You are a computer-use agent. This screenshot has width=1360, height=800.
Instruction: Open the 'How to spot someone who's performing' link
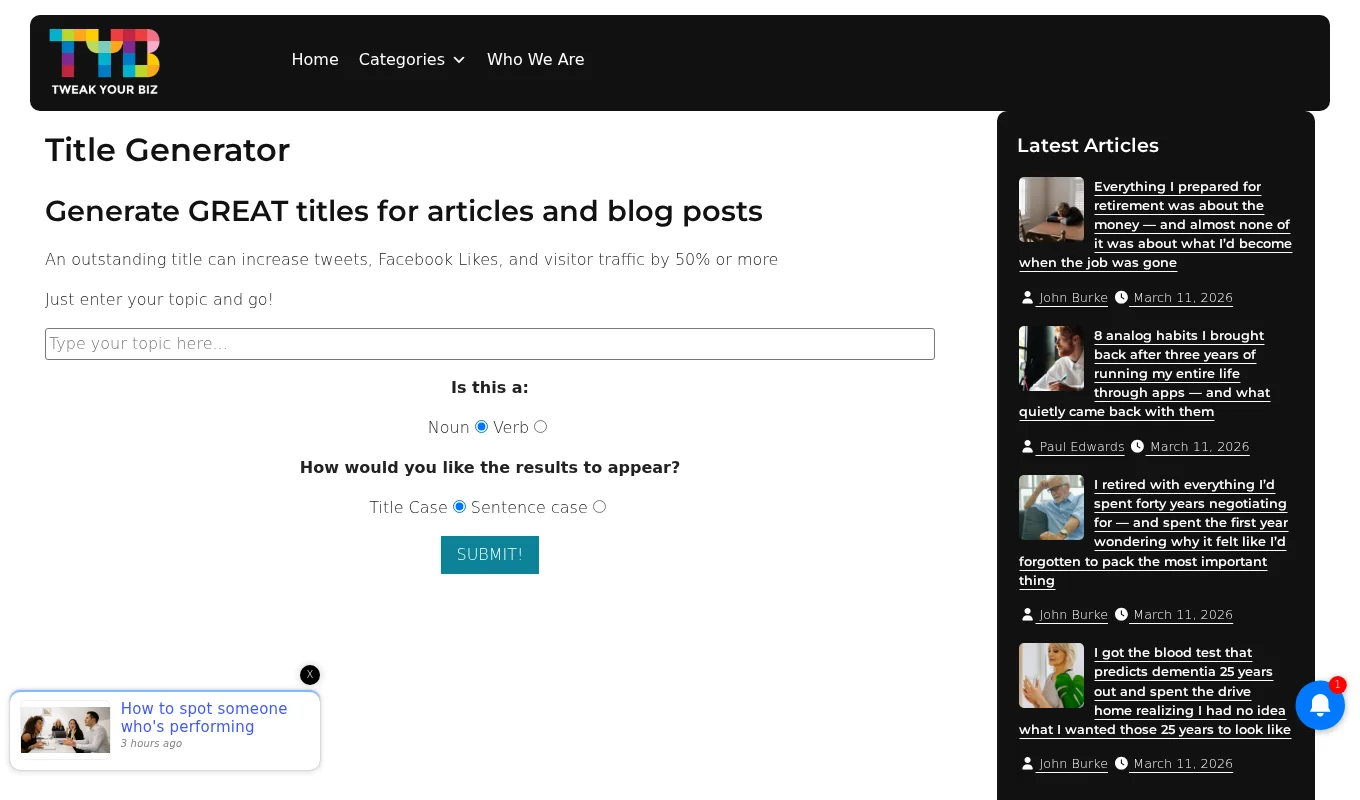pyautogui.click(x=204, y=717)
